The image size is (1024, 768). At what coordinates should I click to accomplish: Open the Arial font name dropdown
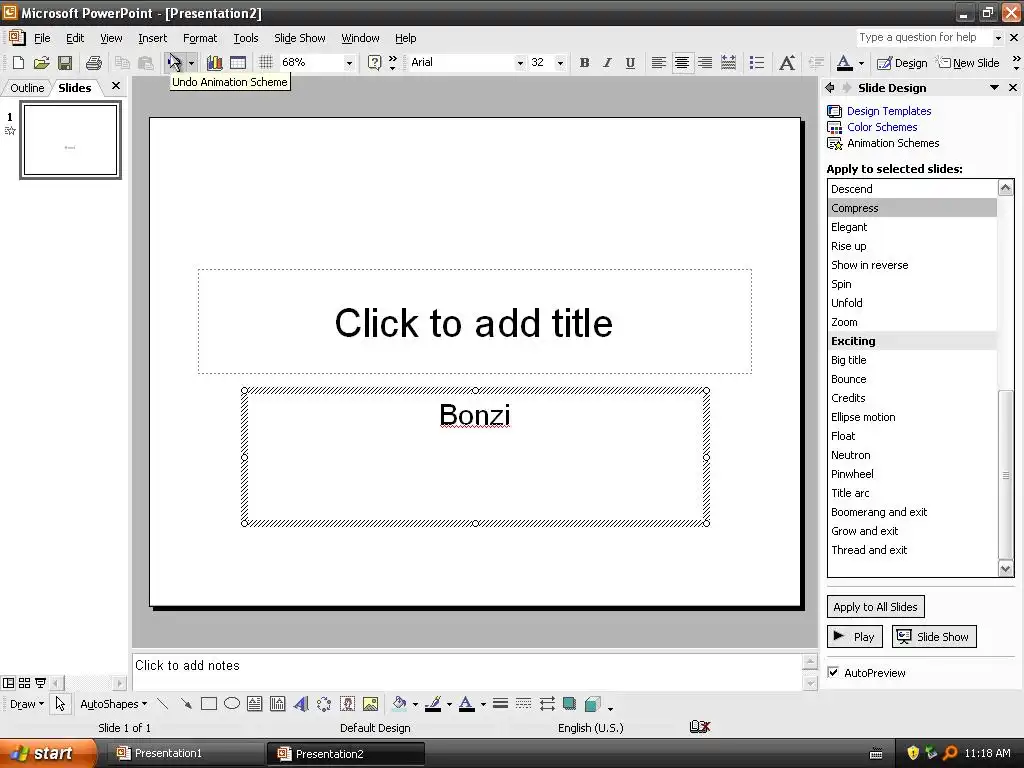[520, 63]
